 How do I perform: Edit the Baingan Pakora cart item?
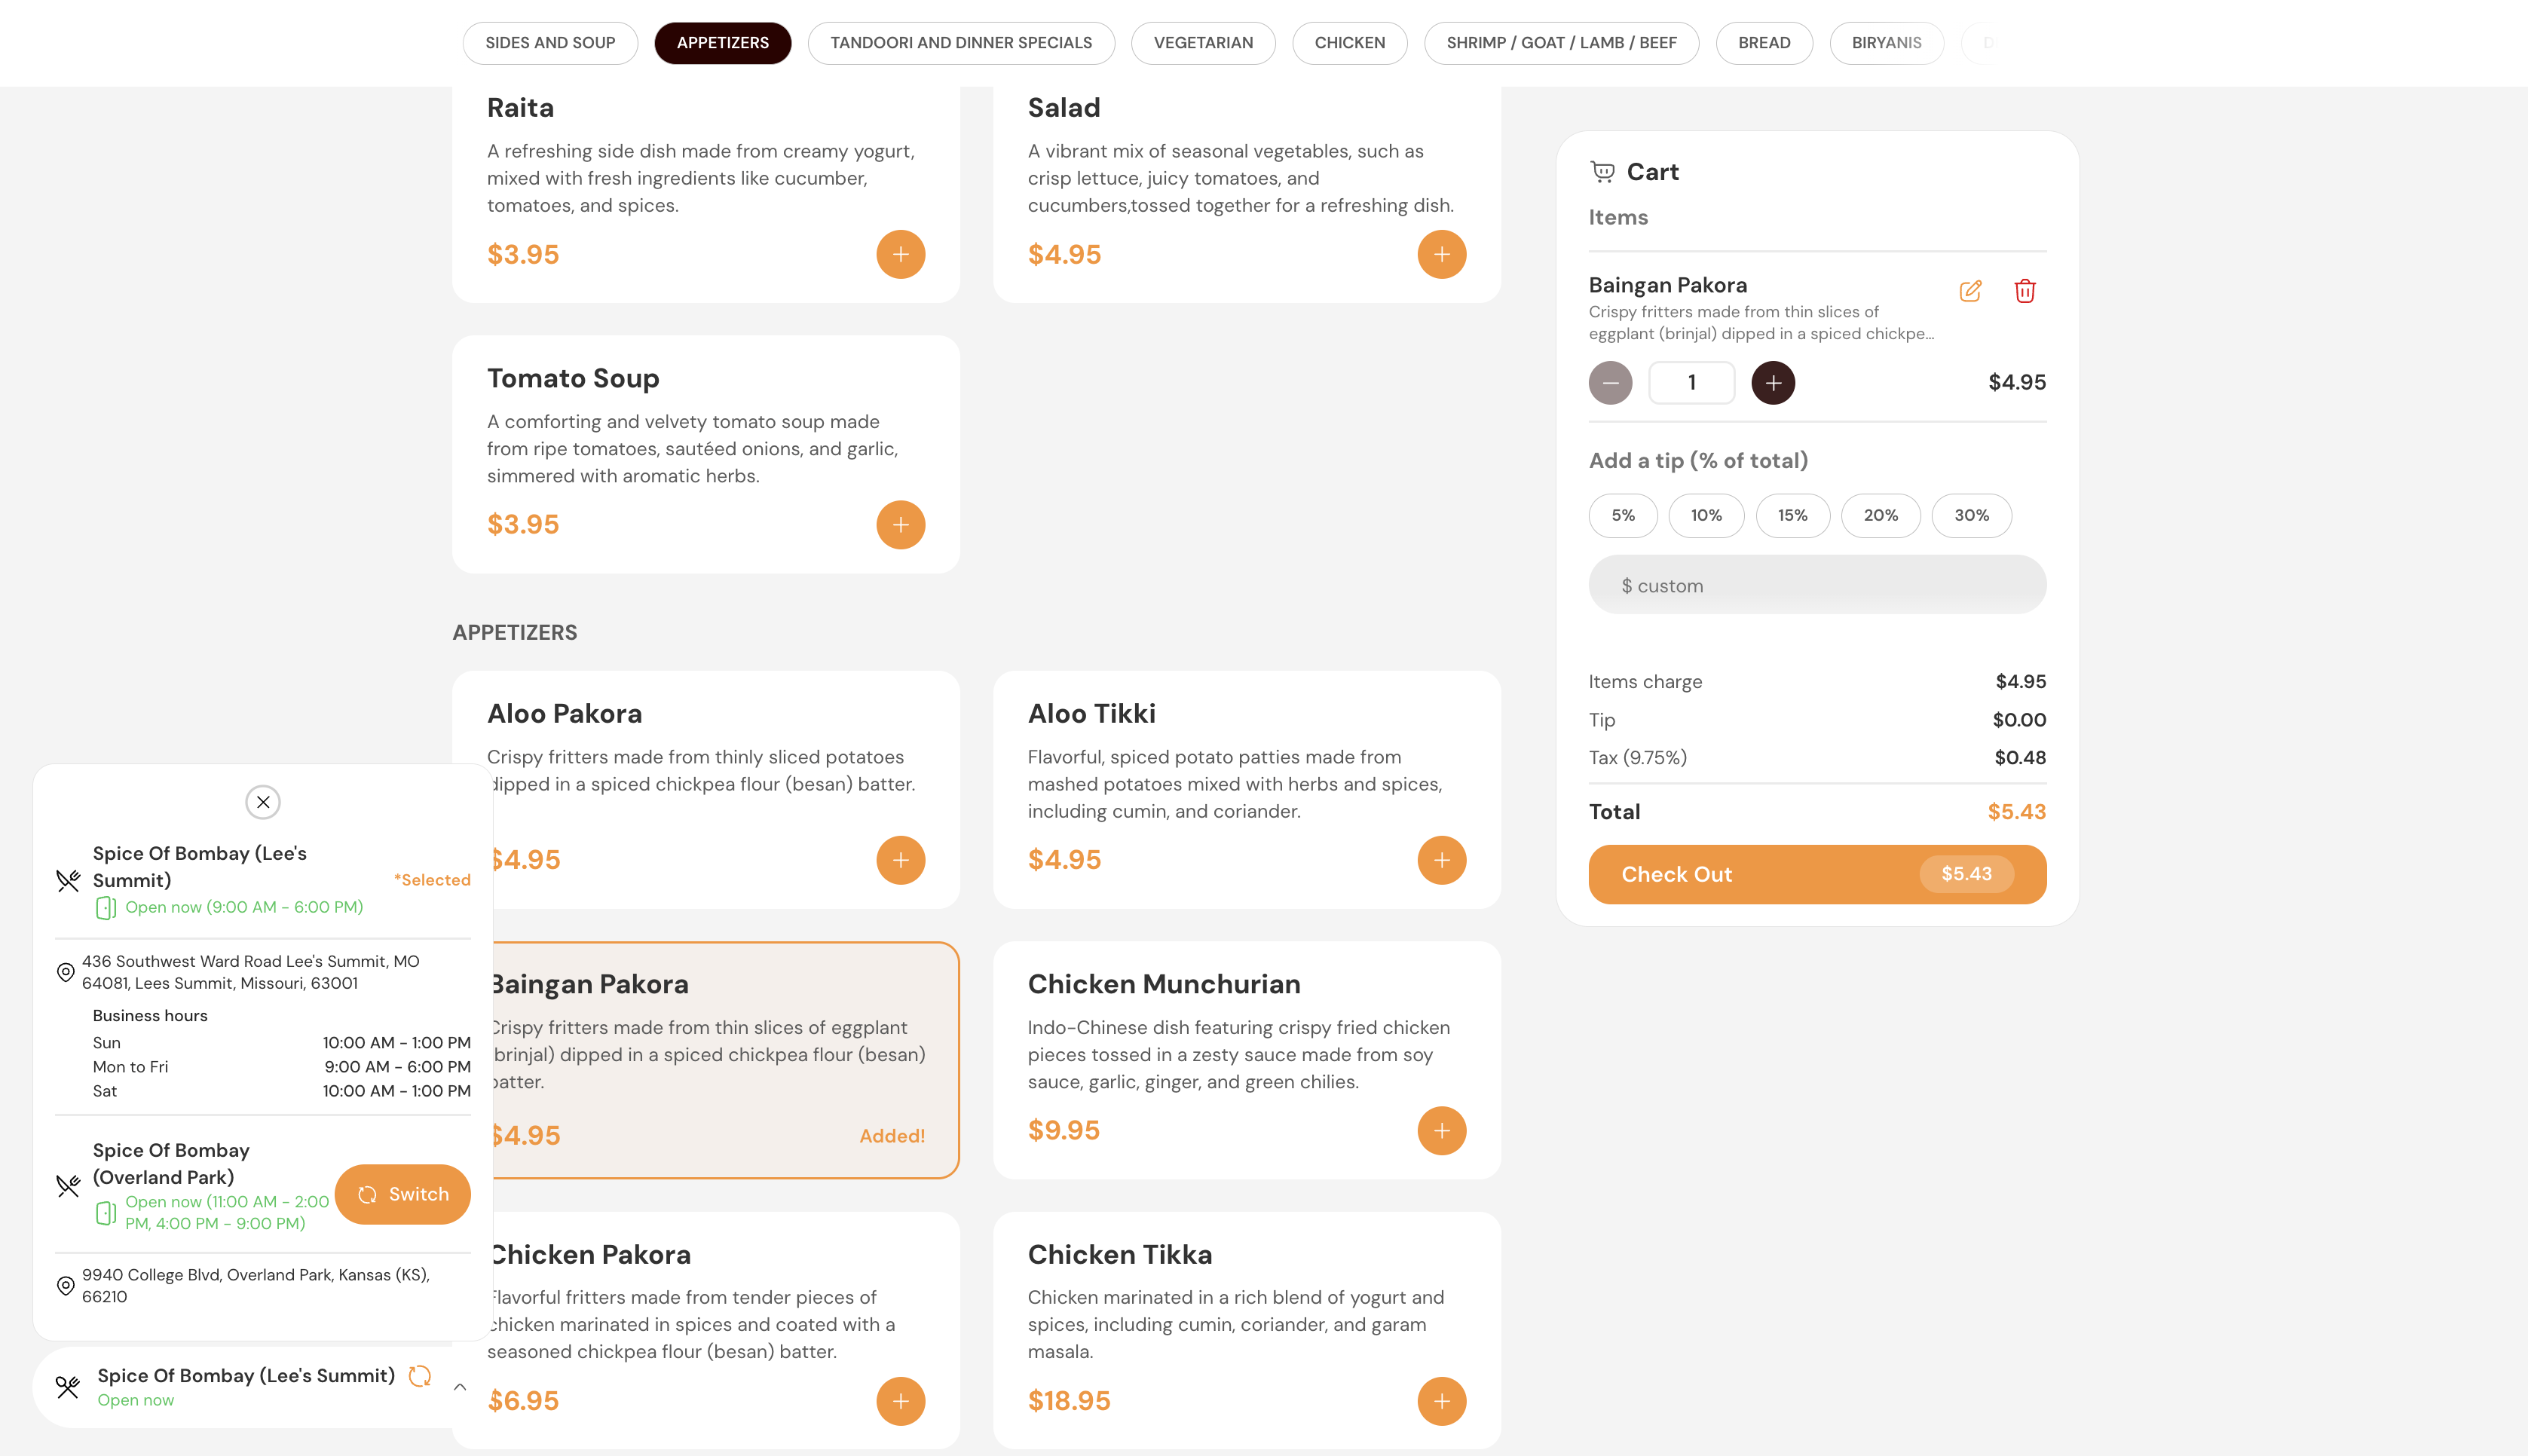[1970, 291]
